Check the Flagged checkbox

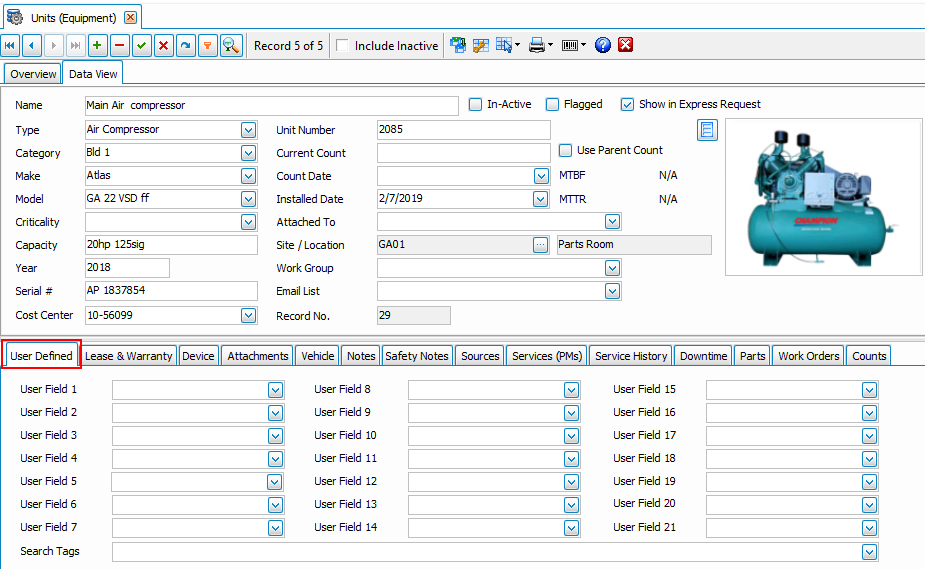pos(552,105)
